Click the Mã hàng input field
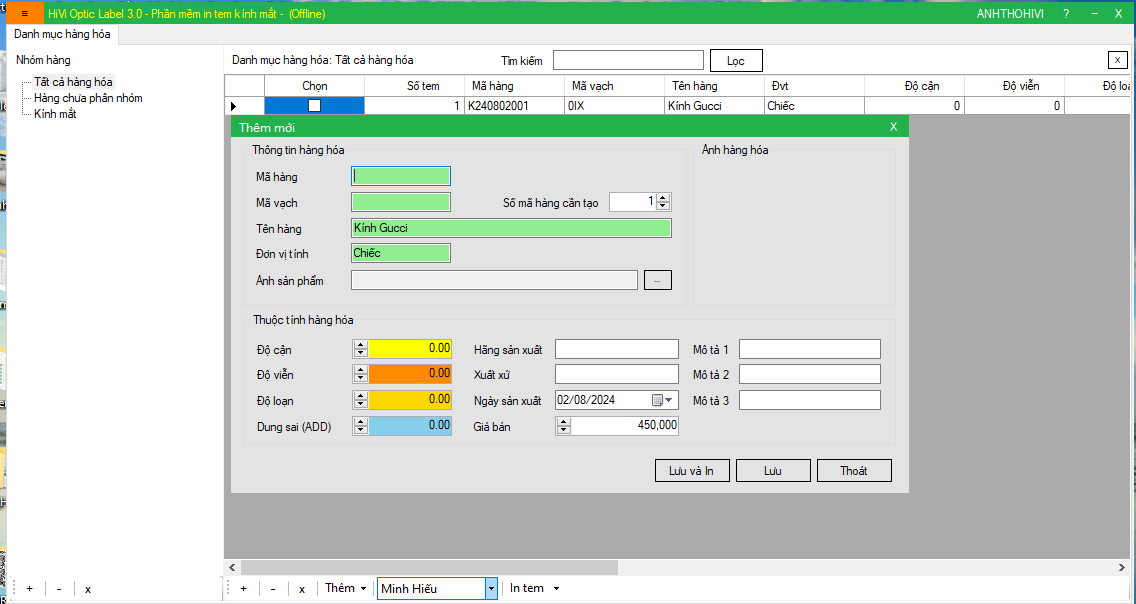This screenshot has width=1136, height=604. point(401,176)
